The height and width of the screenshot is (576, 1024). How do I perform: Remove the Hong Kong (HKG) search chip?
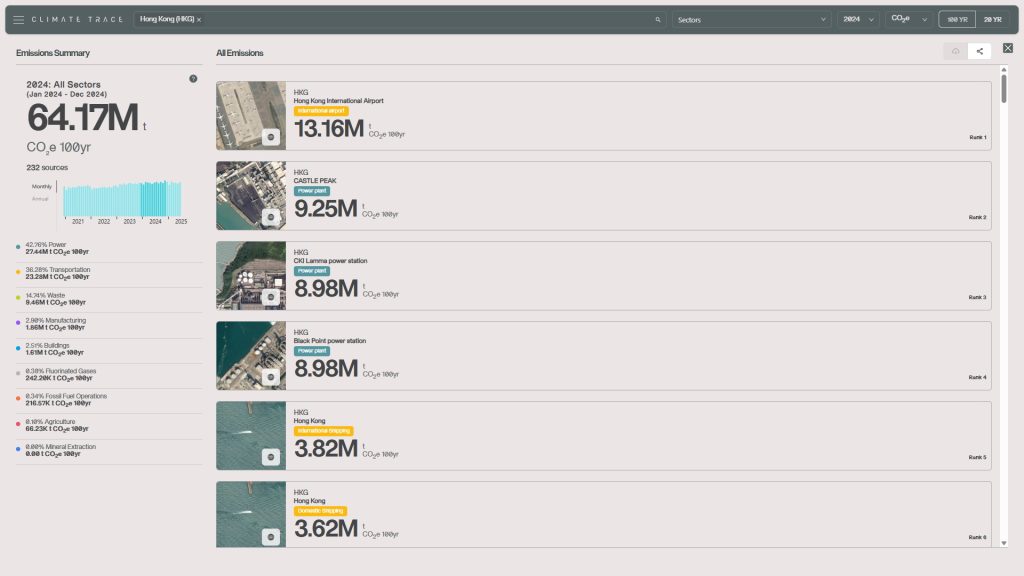click(199, 20)
